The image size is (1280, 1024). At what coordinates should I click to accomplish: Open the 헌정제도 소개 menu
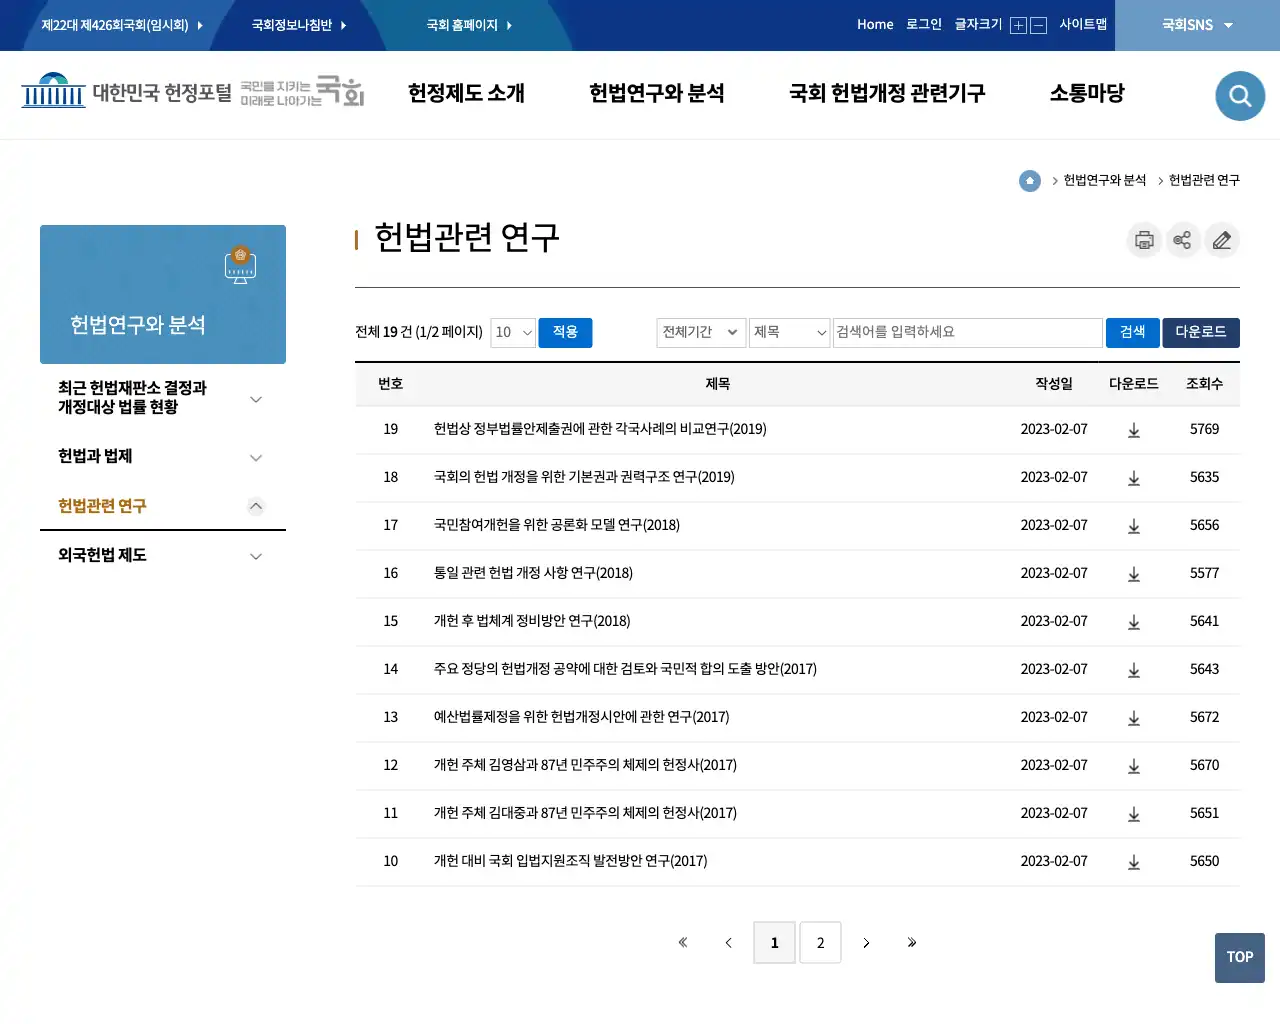(x=466, y=93)
